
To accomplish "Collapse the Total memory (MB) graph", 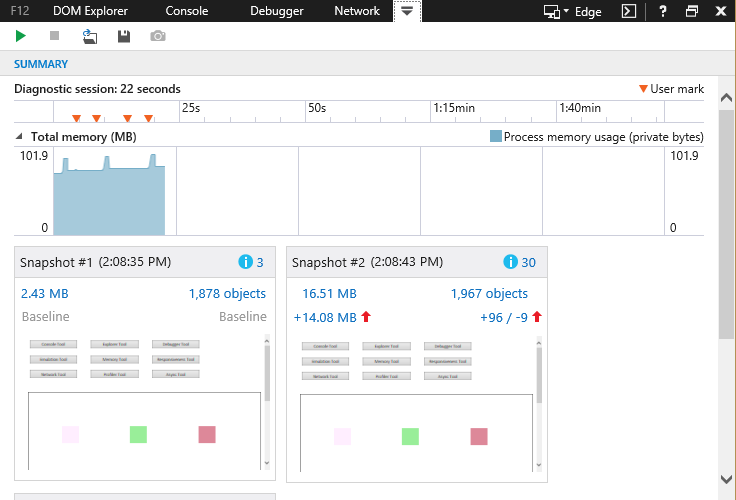I will [19, 137].
